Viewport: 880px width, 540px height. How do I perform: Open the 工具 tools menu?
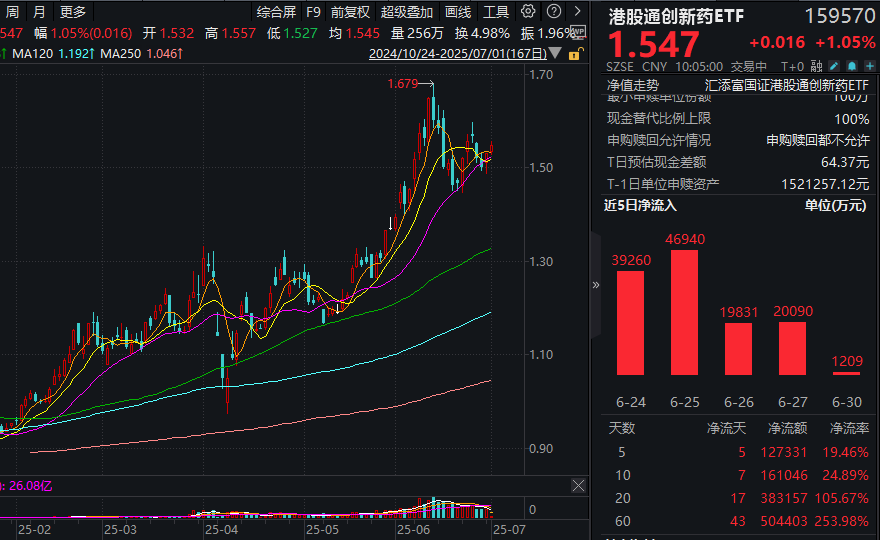pyautogui.click(x=496, y=12)
